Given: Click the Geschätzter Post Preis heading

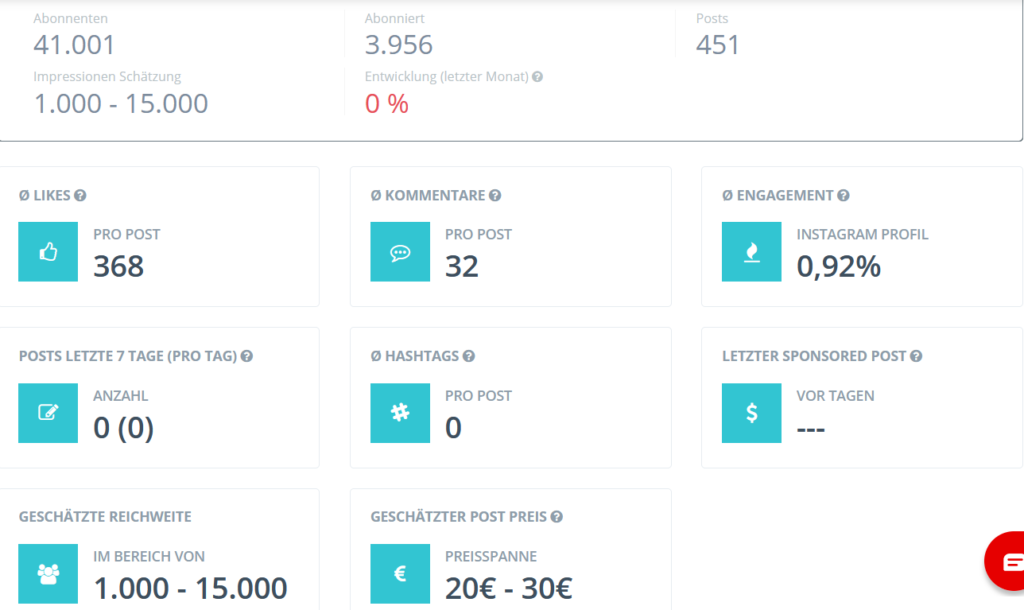Looking at the screenshot, I should [x=458, y=517].
